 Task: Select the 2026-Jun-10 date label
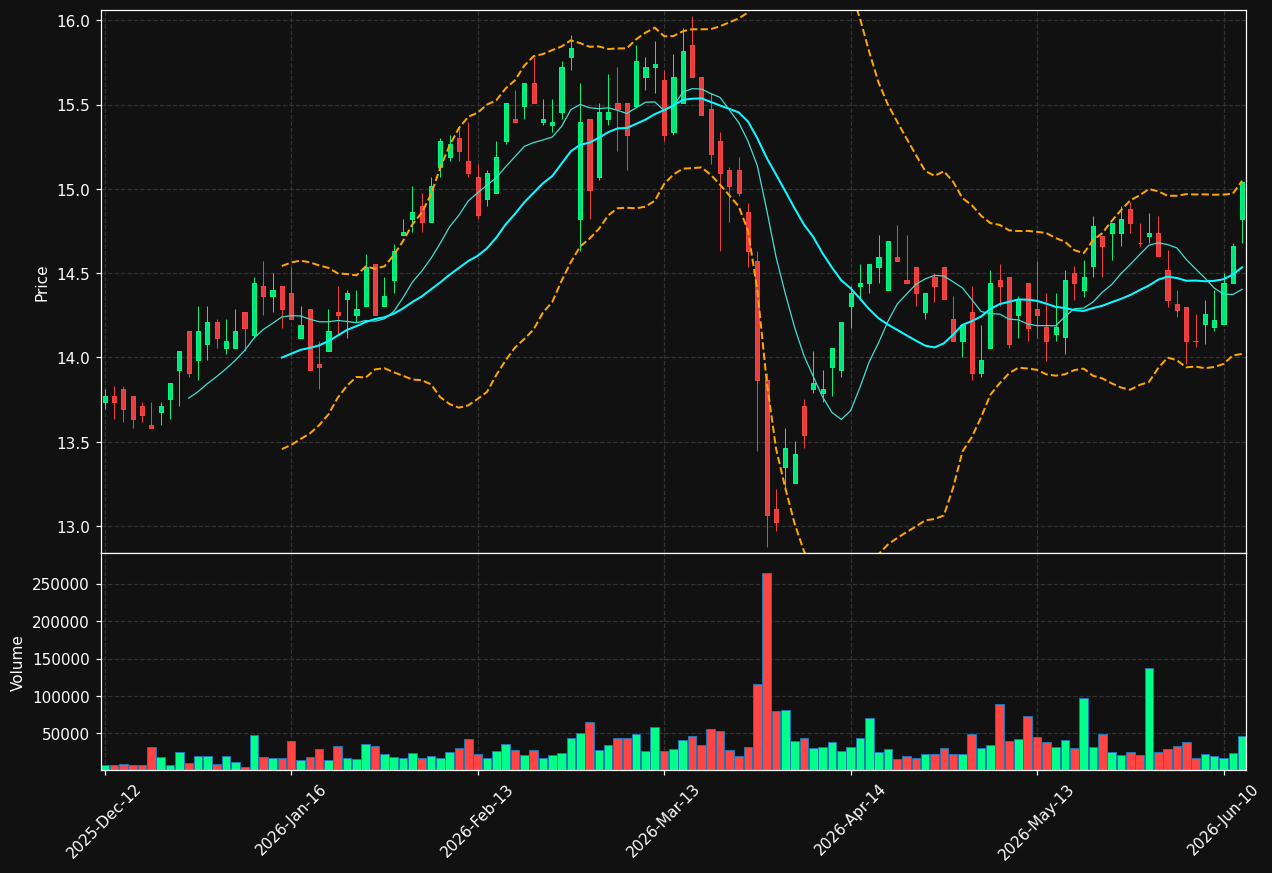click(1223, 820)
